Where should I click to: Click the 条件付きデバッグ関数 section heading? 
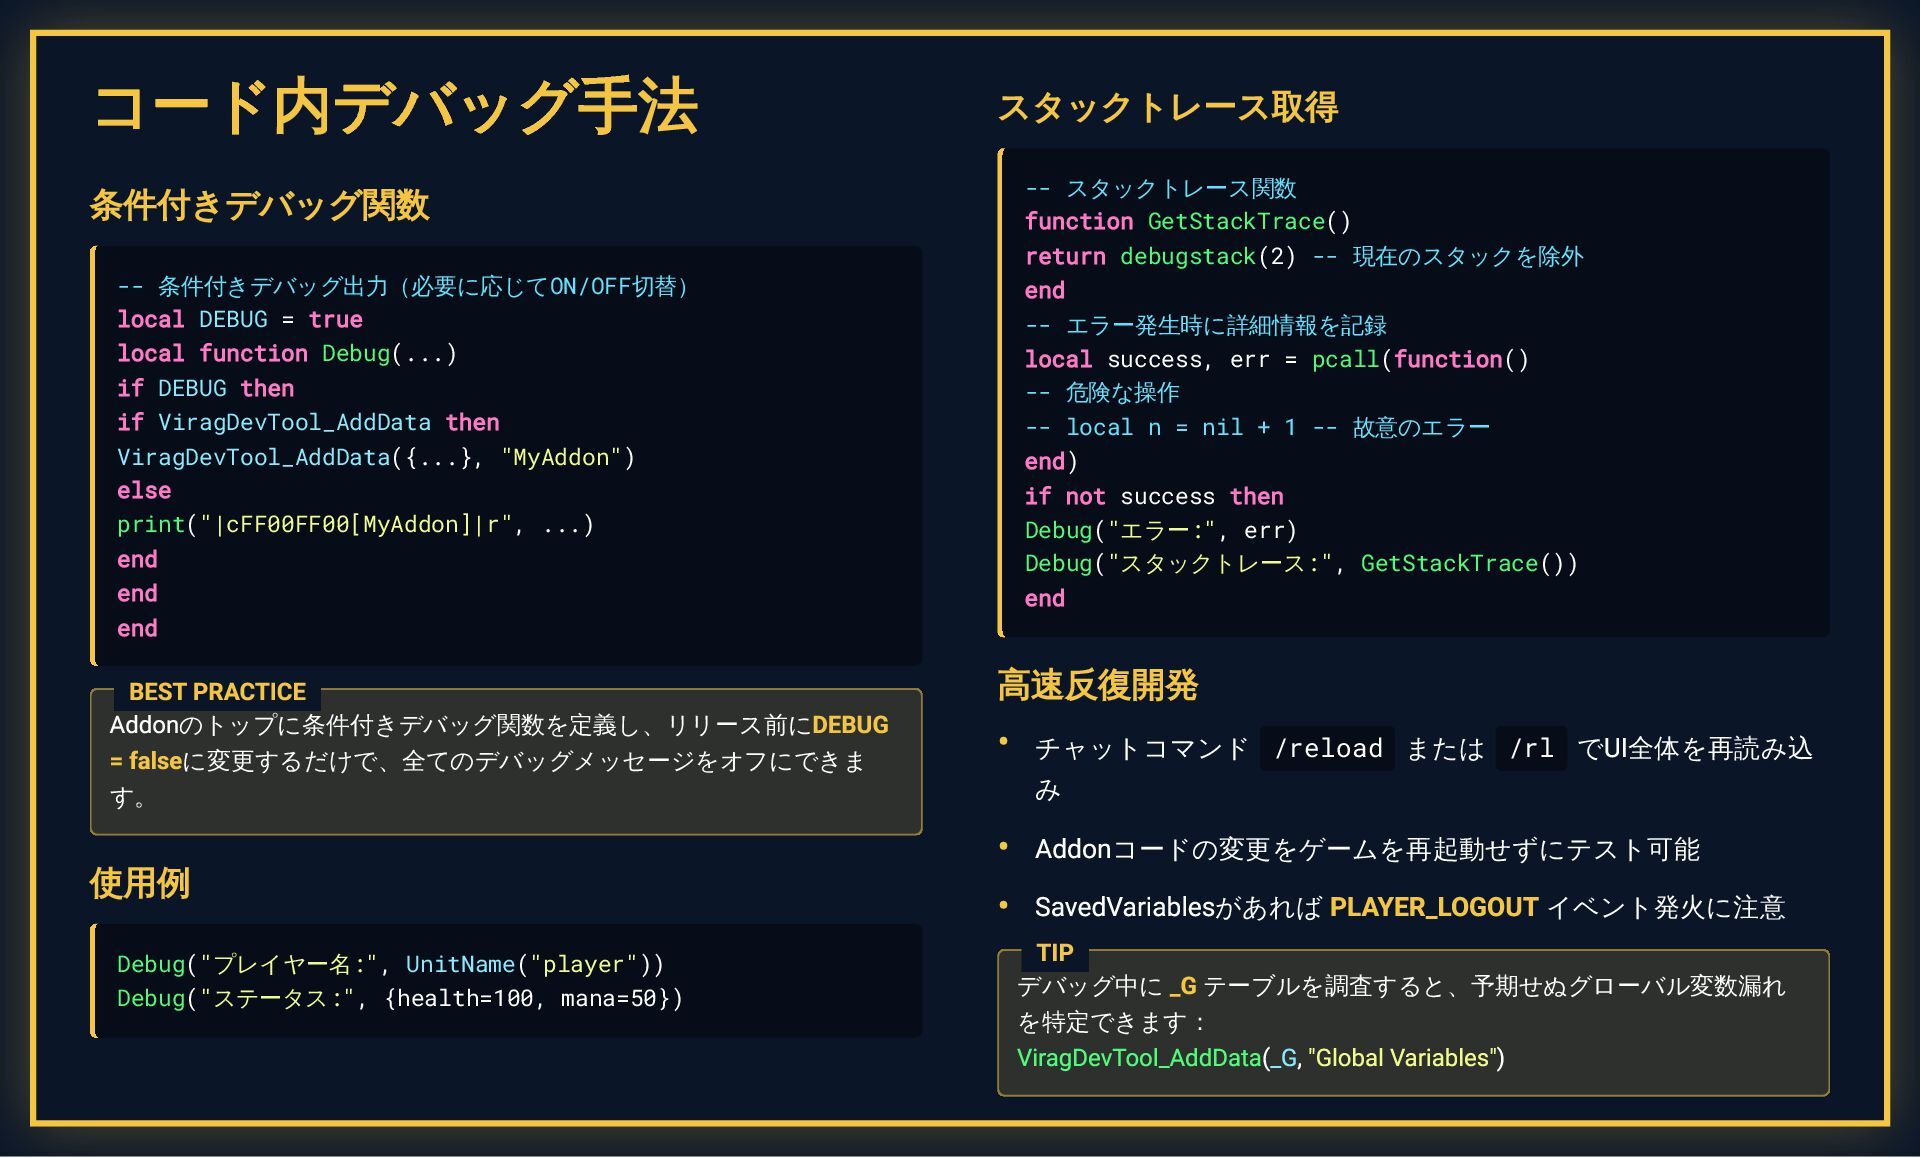pos(259,205)
